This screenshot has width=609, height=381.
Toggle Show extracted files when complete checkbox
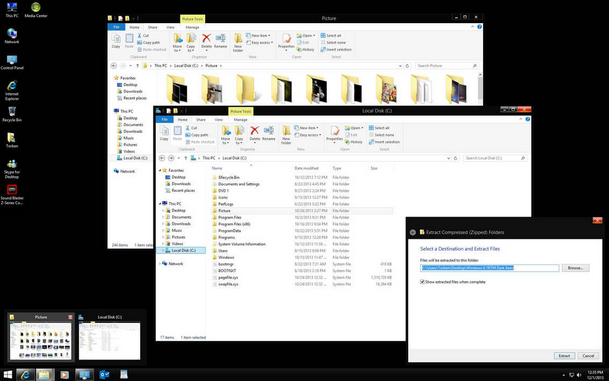point(422,282)
